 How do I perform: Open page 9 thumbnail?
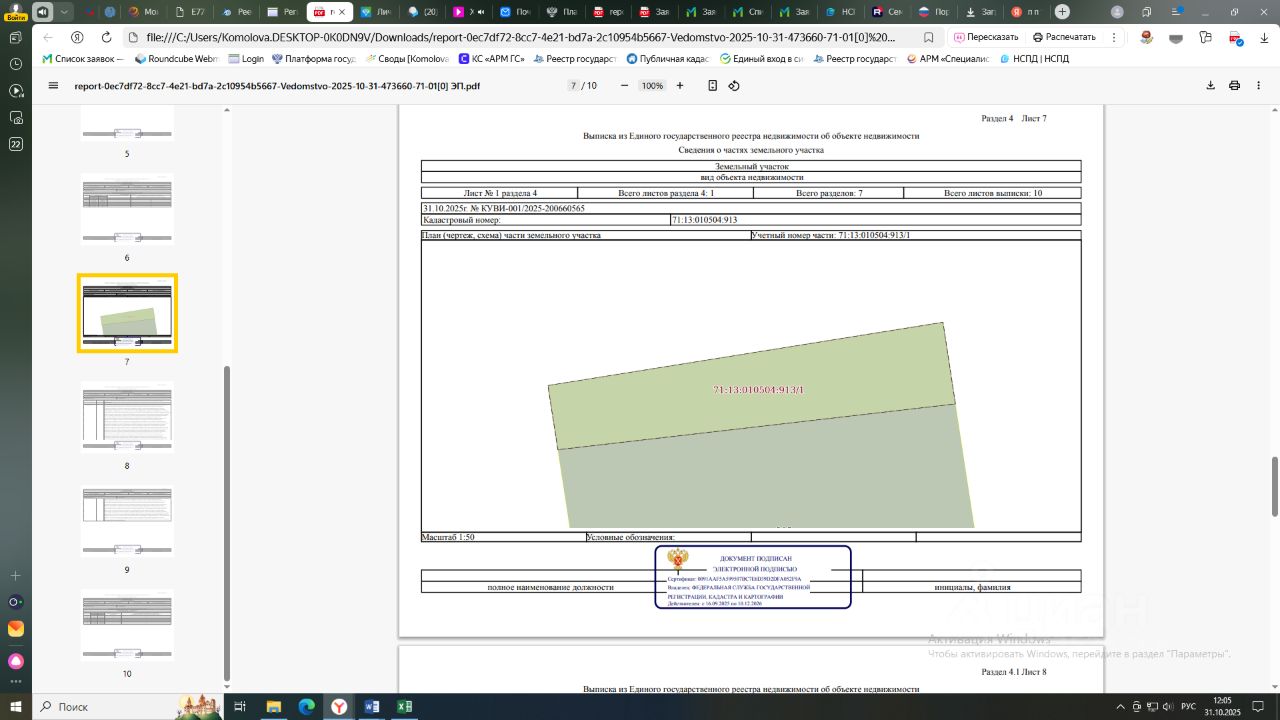[127, 521]
